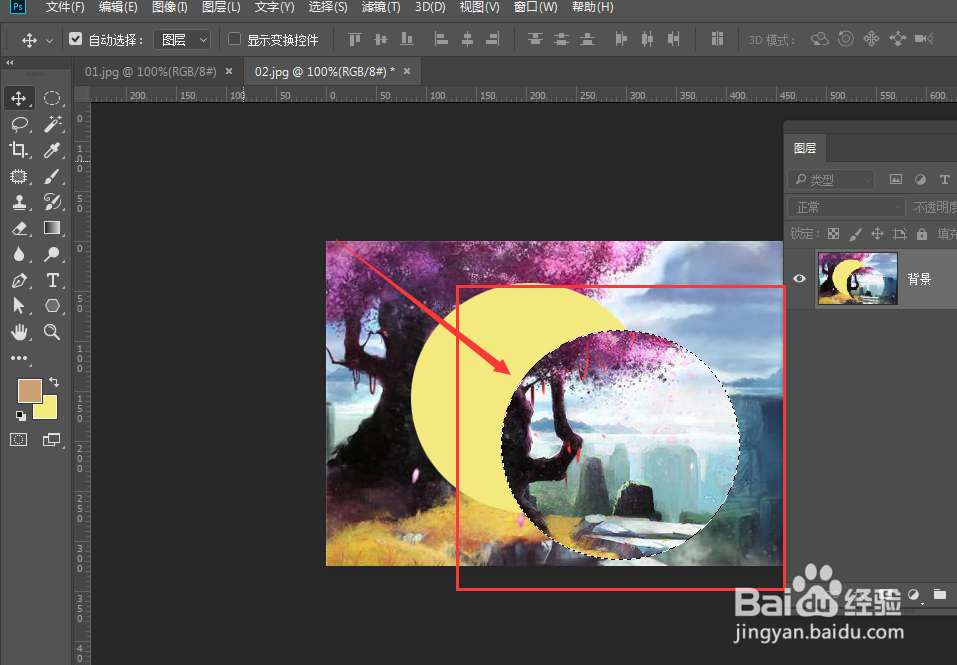Select the Patch healing tool
The width and height of the screenshot is (957, 665).
click(x=19, y=177)
